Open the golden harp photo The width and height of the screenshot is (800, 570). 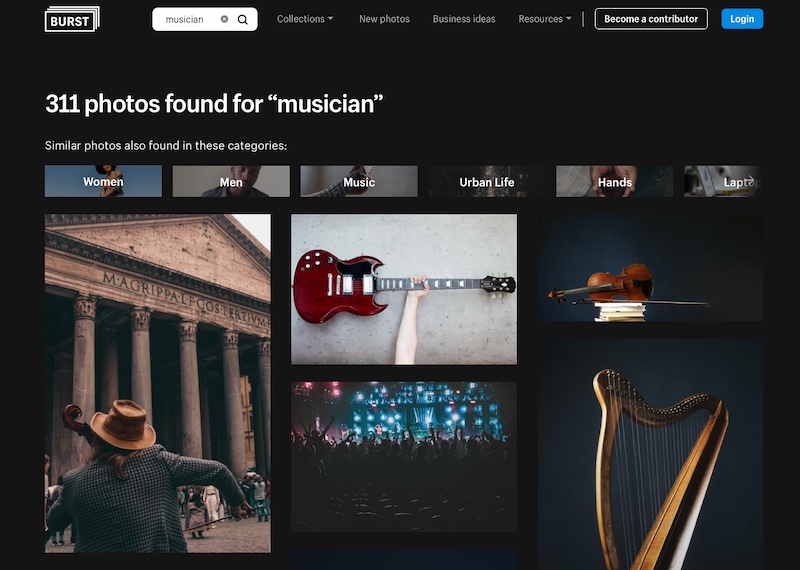(650, 454)
